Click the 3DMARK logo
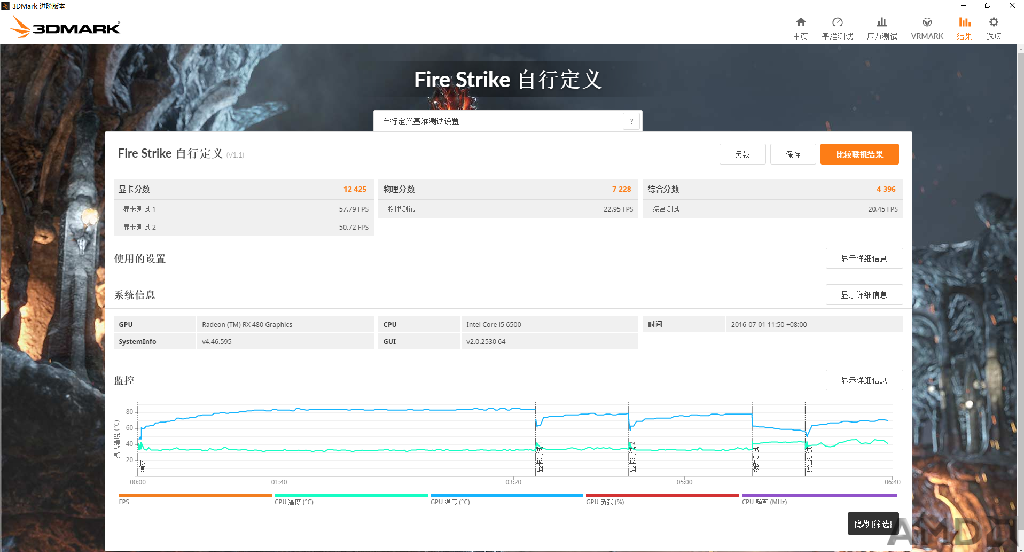 click(x=65, y=27)
